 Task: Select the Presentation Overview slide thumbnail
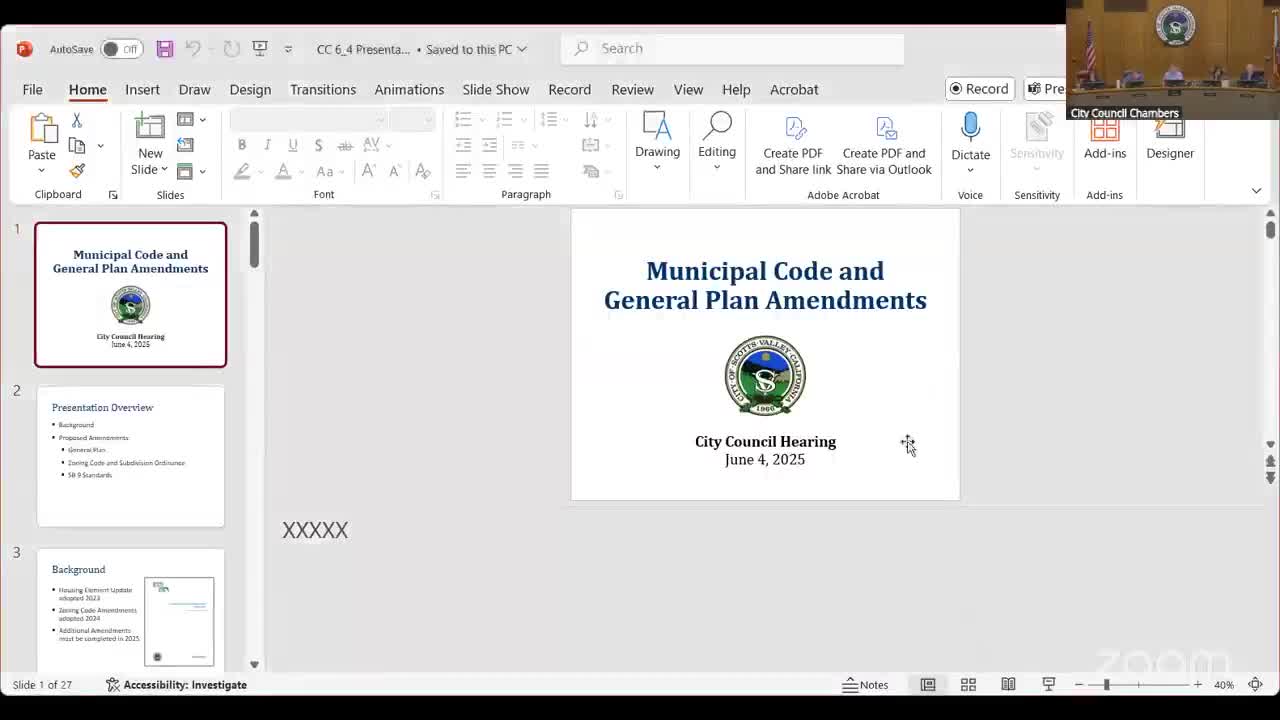(130, 456)
